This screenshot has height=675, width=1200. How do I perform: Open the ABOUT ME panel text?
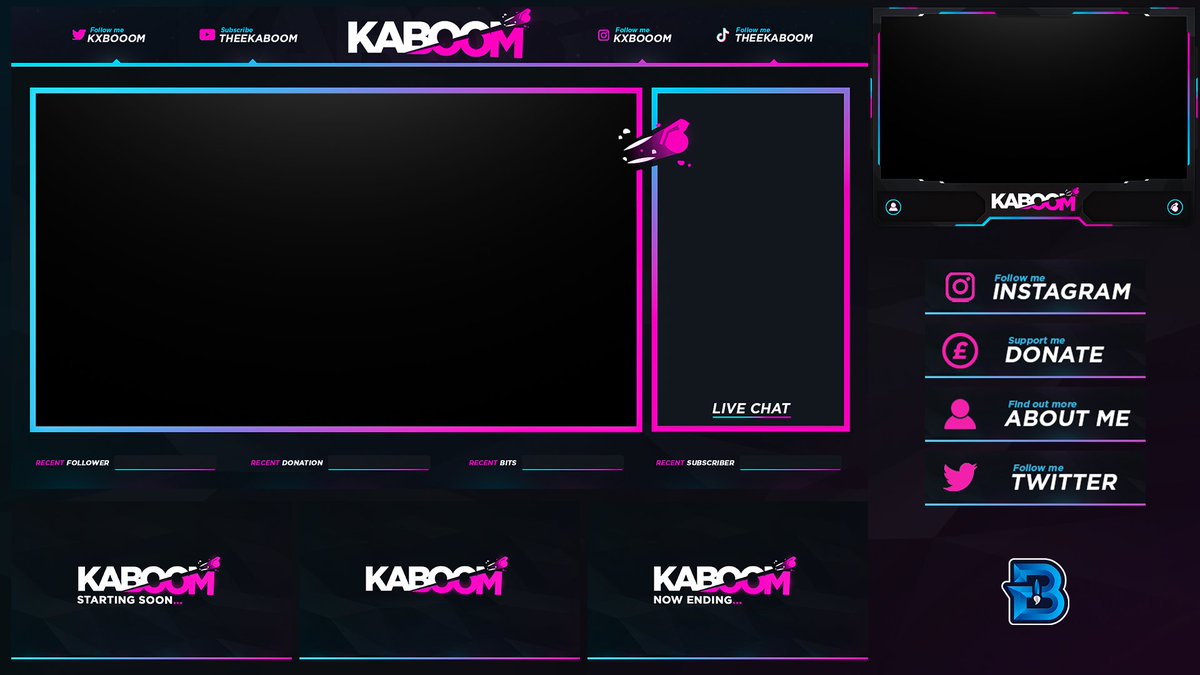[x=1067, y=419]
